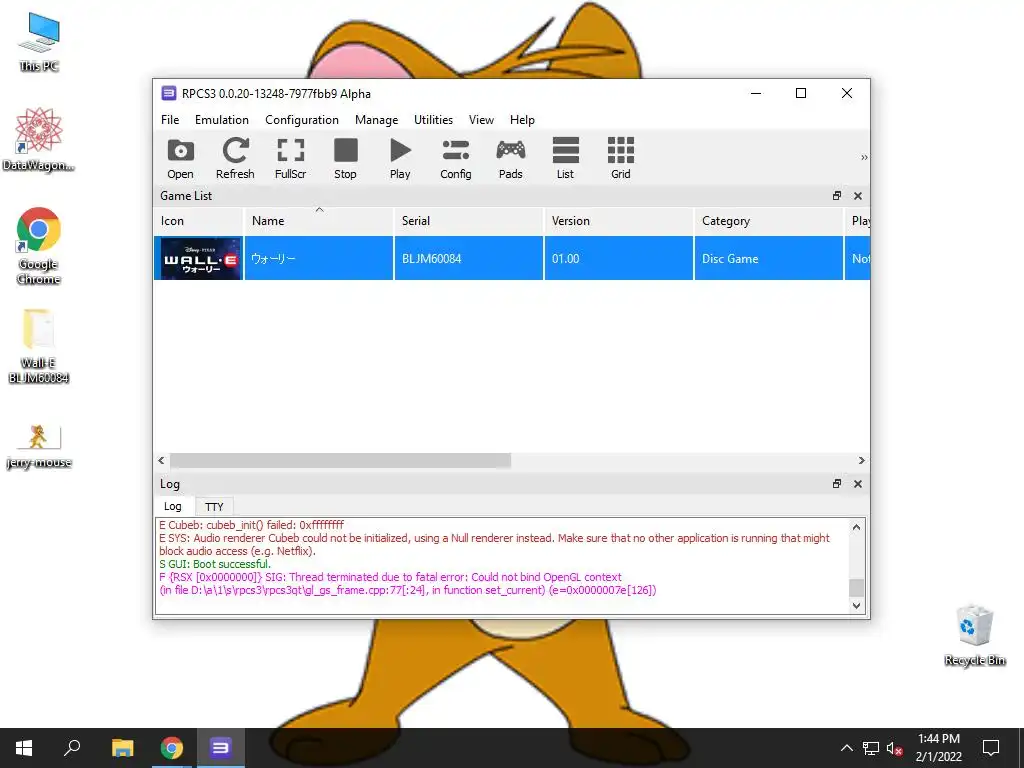Click the network tray icon
Screen dimensions: 1024x768
[x=871, y=748]
